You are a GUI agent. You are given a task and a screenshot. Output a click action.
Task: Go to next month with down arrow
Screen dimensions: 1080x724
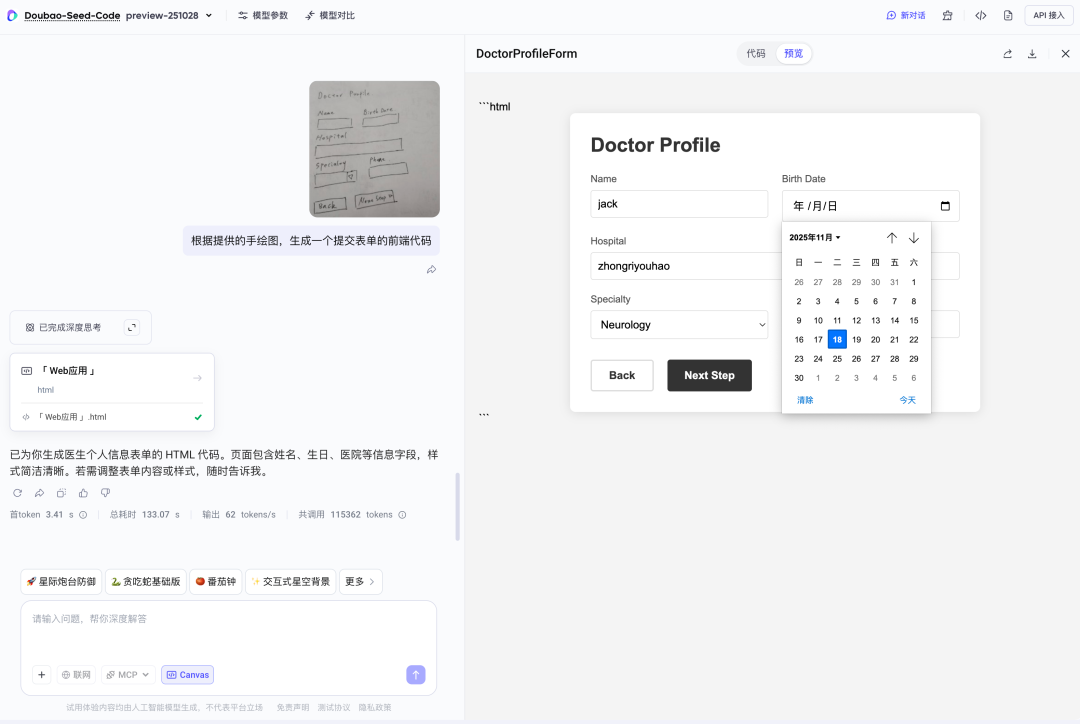point(914,238)
